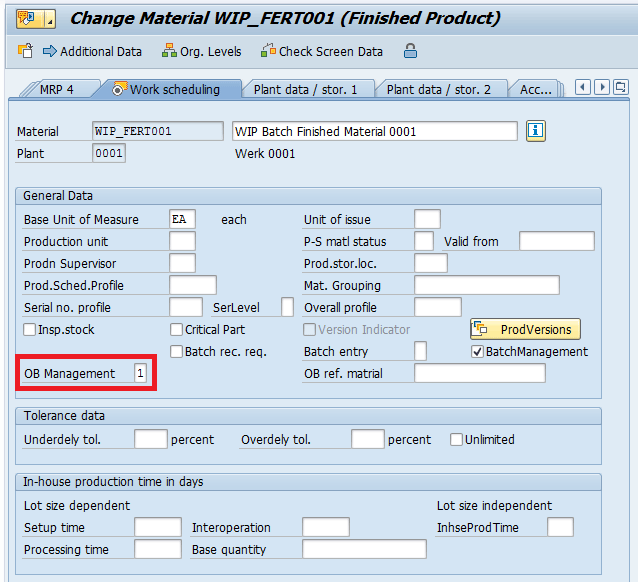Focus the Underdely tol. percent field
The width and height of the screenshot is (638, 582).
pyautogui.click(x=150, y=439)
